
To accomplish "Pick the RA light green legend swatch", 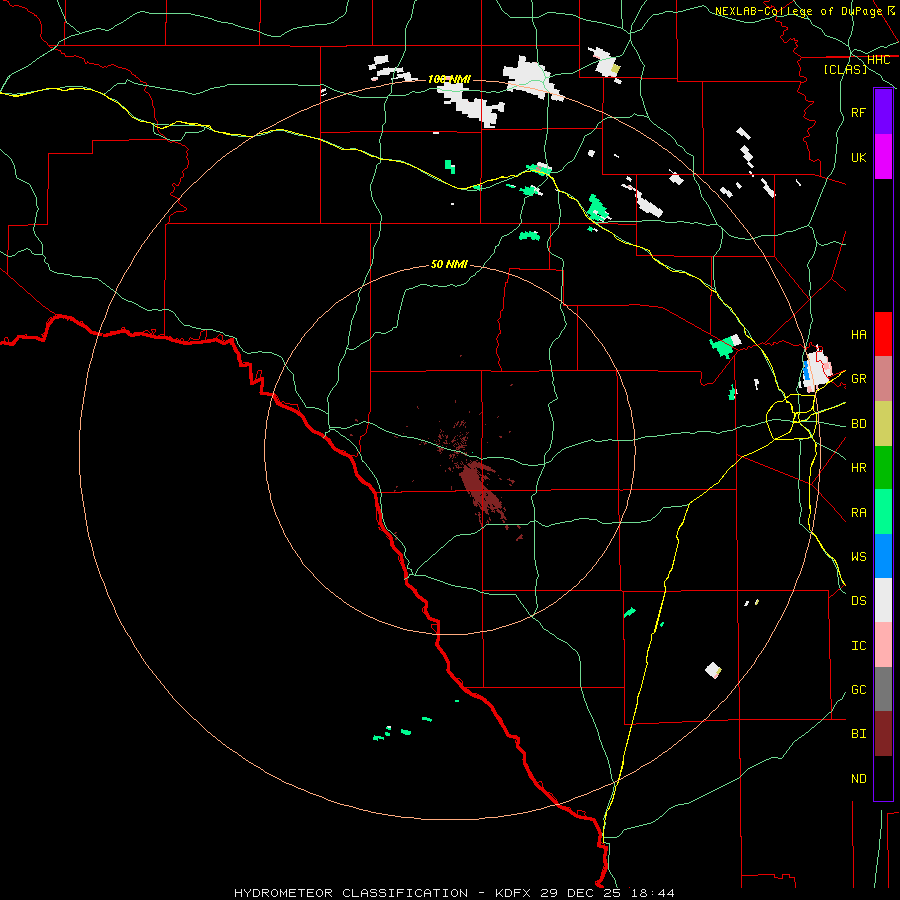I will [x=883, y=512].
